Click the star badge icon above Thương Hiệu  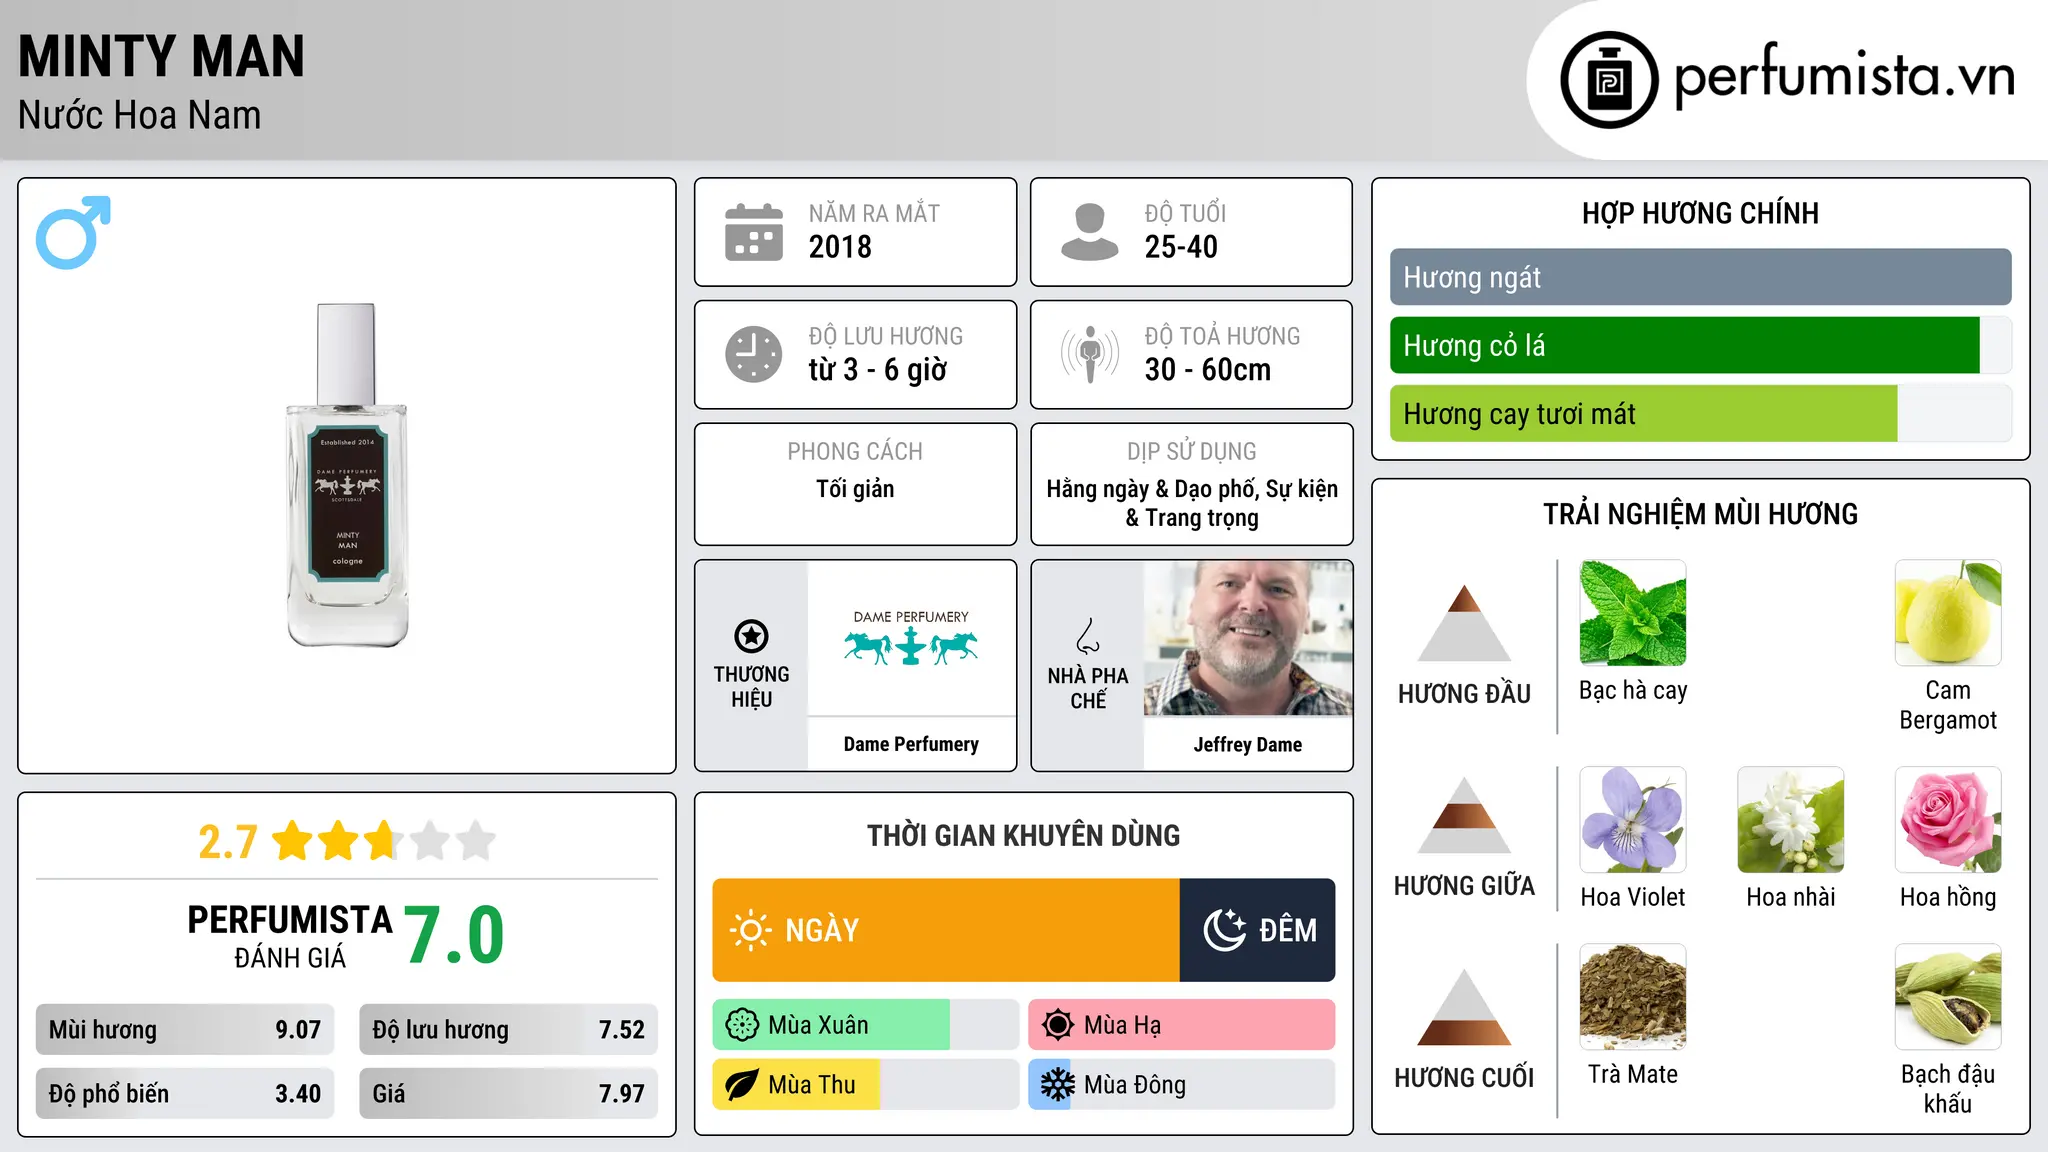(x=751, y=636)
